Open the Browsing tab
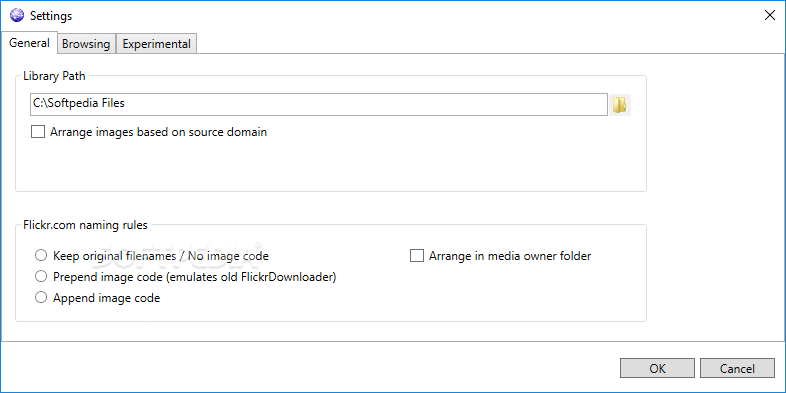The height and width of the screenshot is (393, 786). 86,44
